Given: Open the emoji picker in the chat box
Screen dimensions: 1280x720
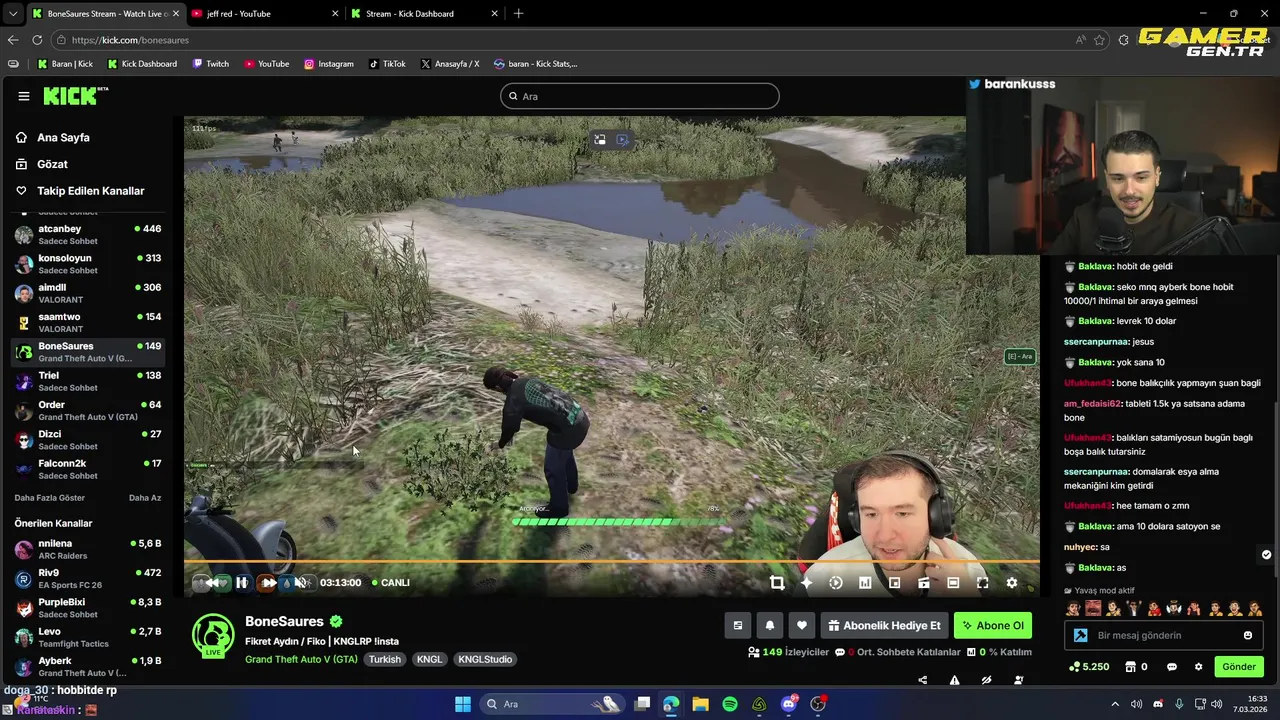Looking at the screenshot, I should (x=1247, y=635).
